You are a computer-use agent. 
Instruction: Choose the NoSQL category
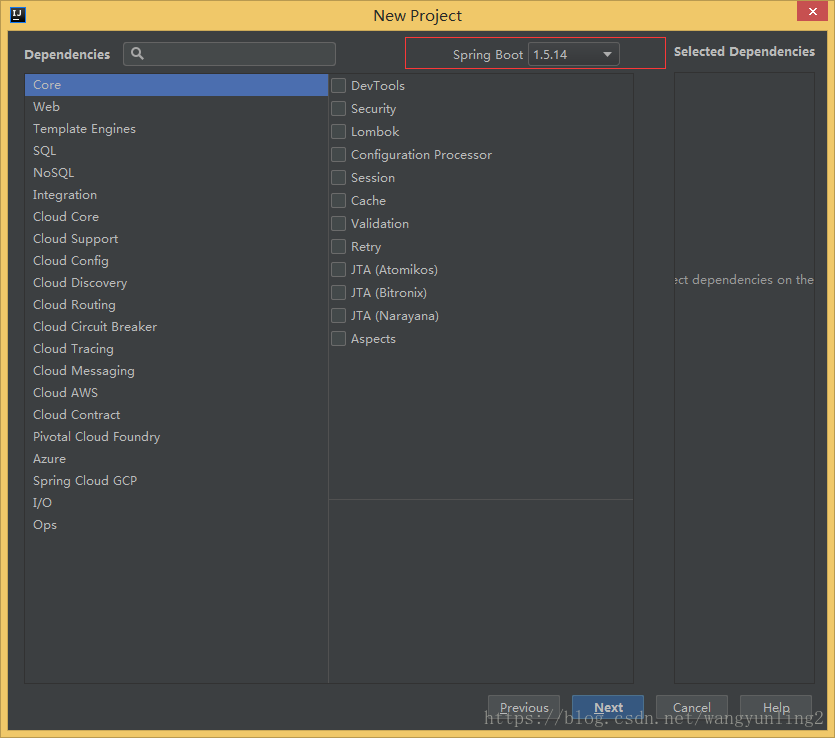(176, 173)
